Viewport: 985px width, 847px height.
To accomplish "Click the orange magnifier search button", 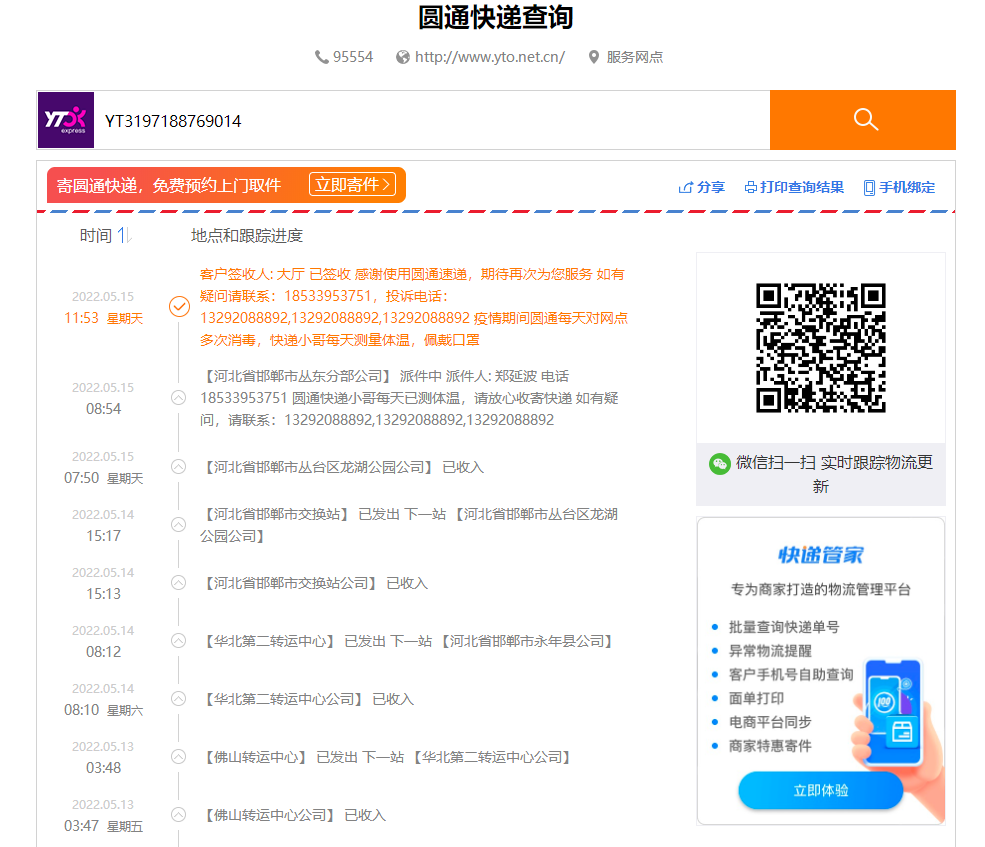I will [863, 120].
